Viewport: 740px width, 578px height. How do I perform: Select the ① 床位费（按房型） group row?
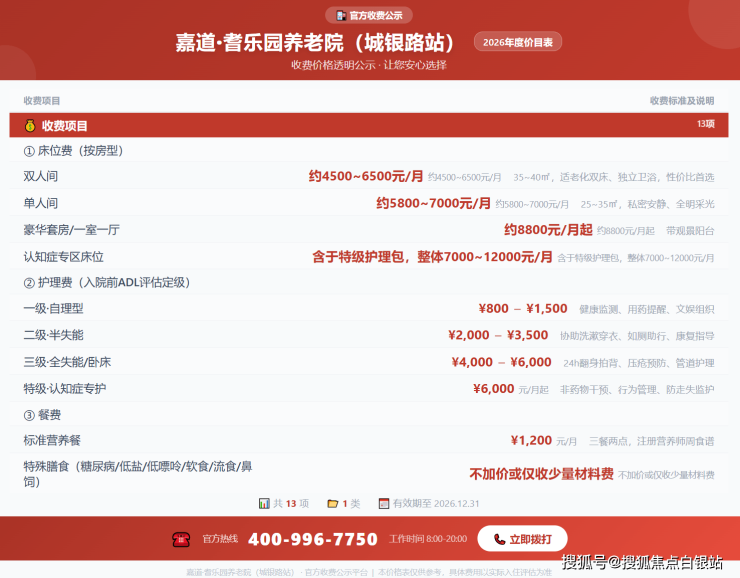coord(369,151)
